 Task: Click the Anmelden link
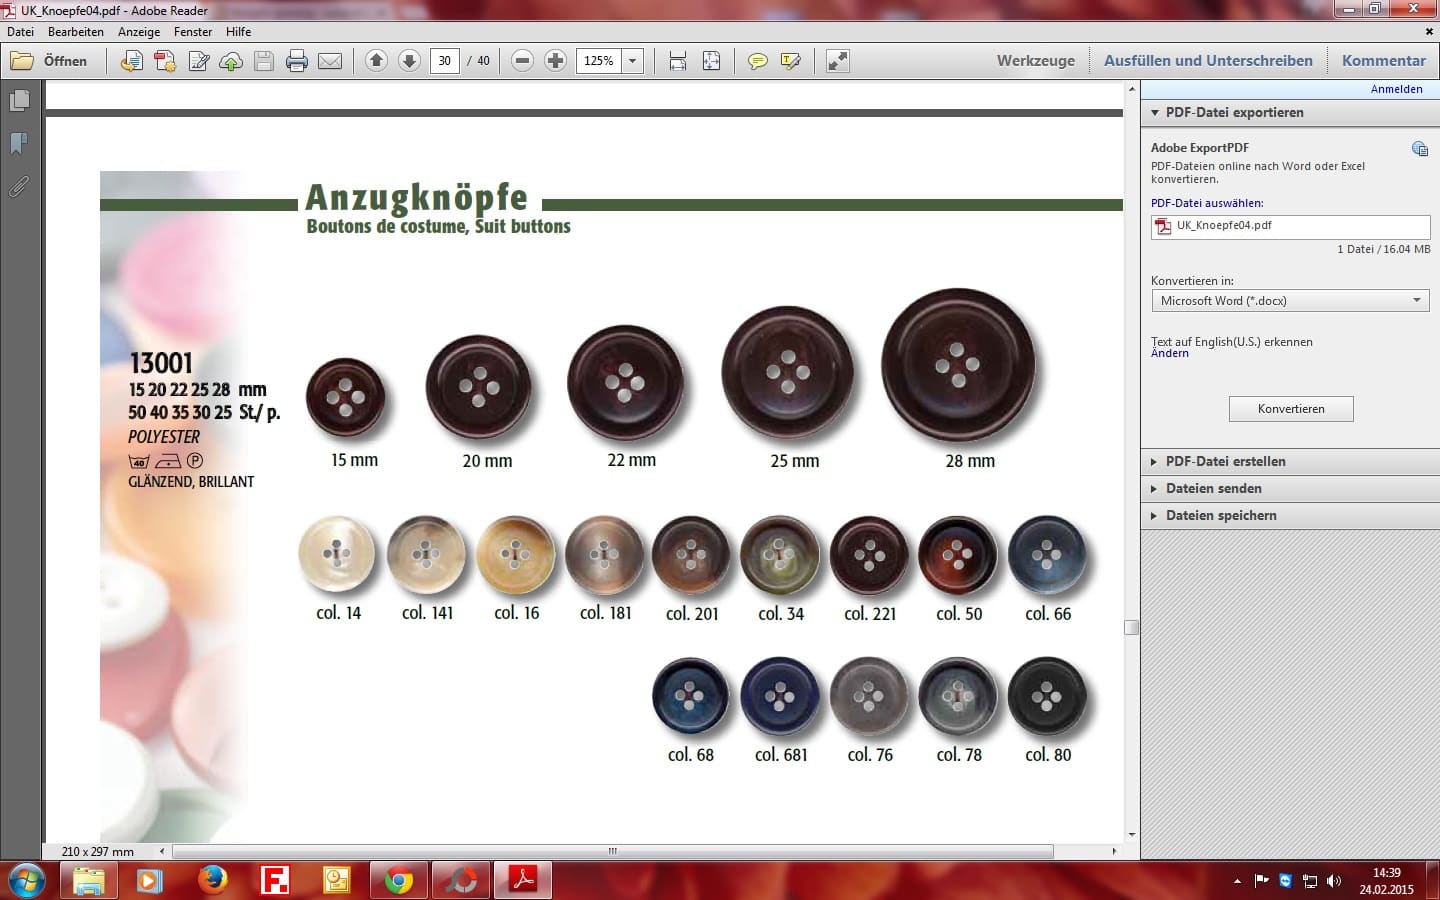coord(1396,89)
